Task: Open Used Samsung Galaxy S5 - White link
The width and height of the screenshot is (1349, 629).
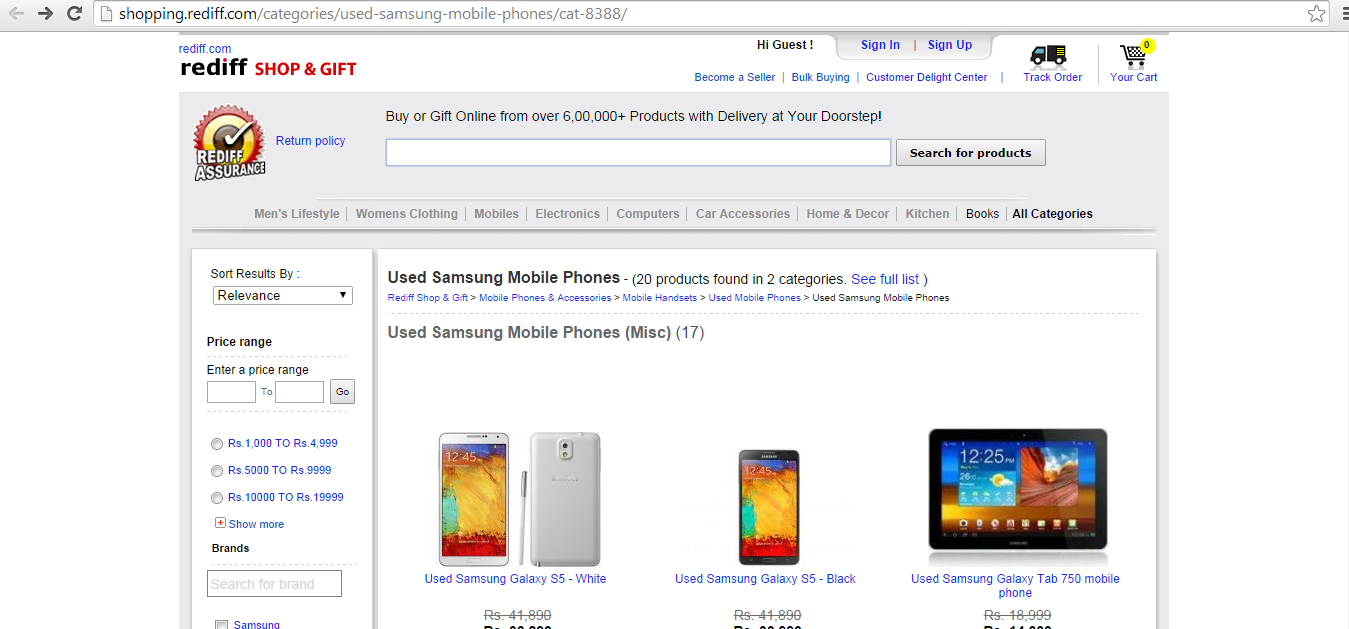Action: pos(515,579)
